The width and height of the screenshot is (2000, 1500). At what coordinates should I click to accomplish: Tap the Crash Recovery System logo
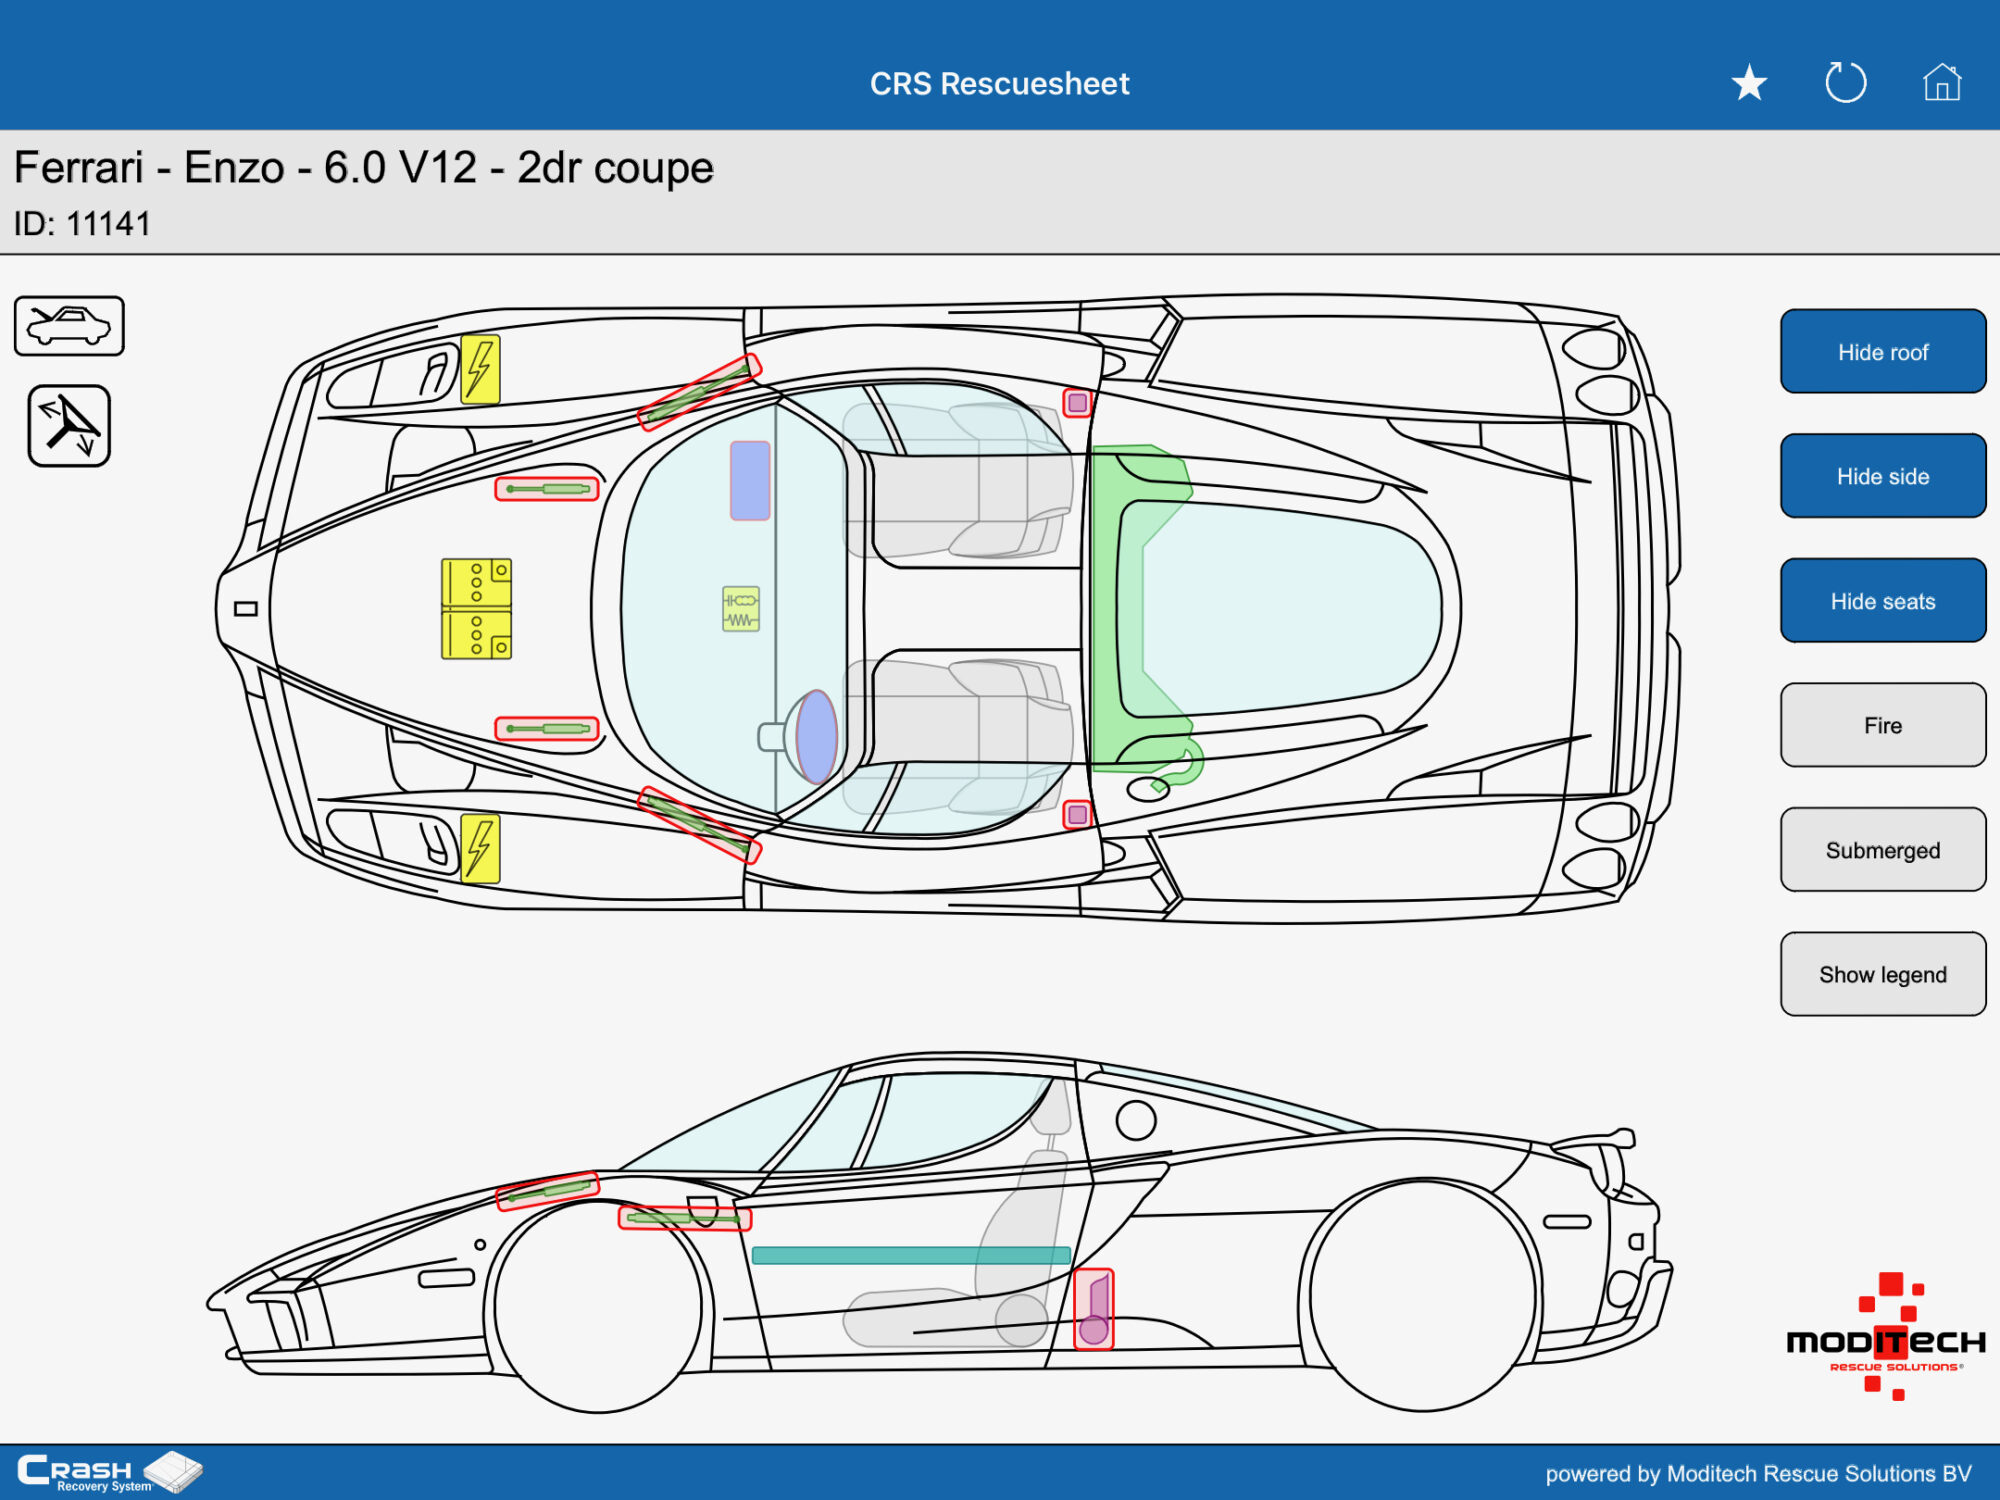[108, 1472]
